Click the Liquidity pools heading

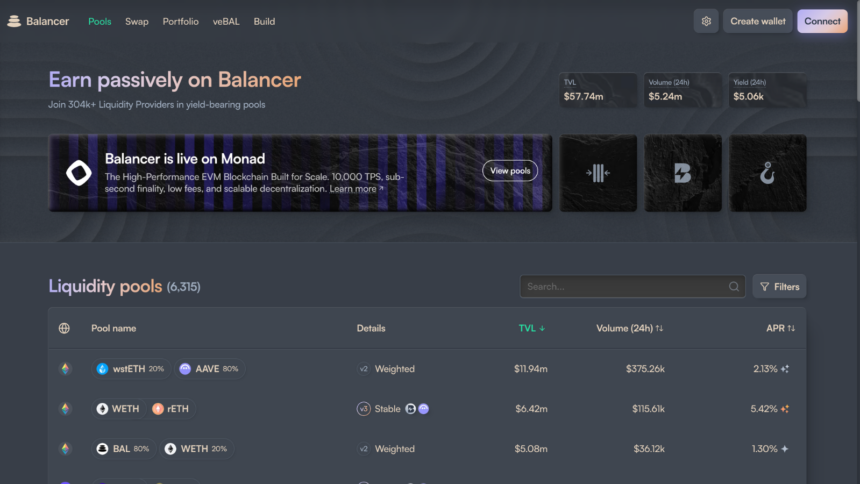(x=105, y=286)
